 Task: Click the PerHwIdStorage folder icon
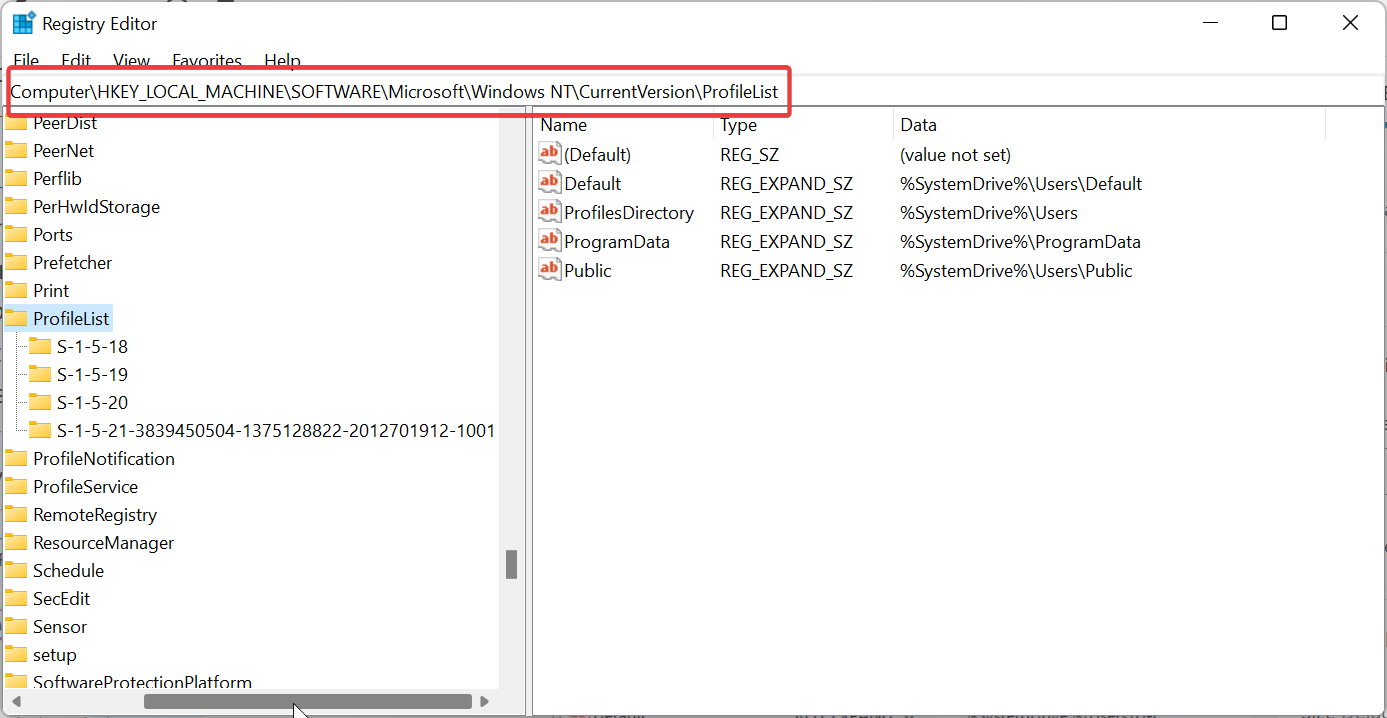[x=16, y=207]
